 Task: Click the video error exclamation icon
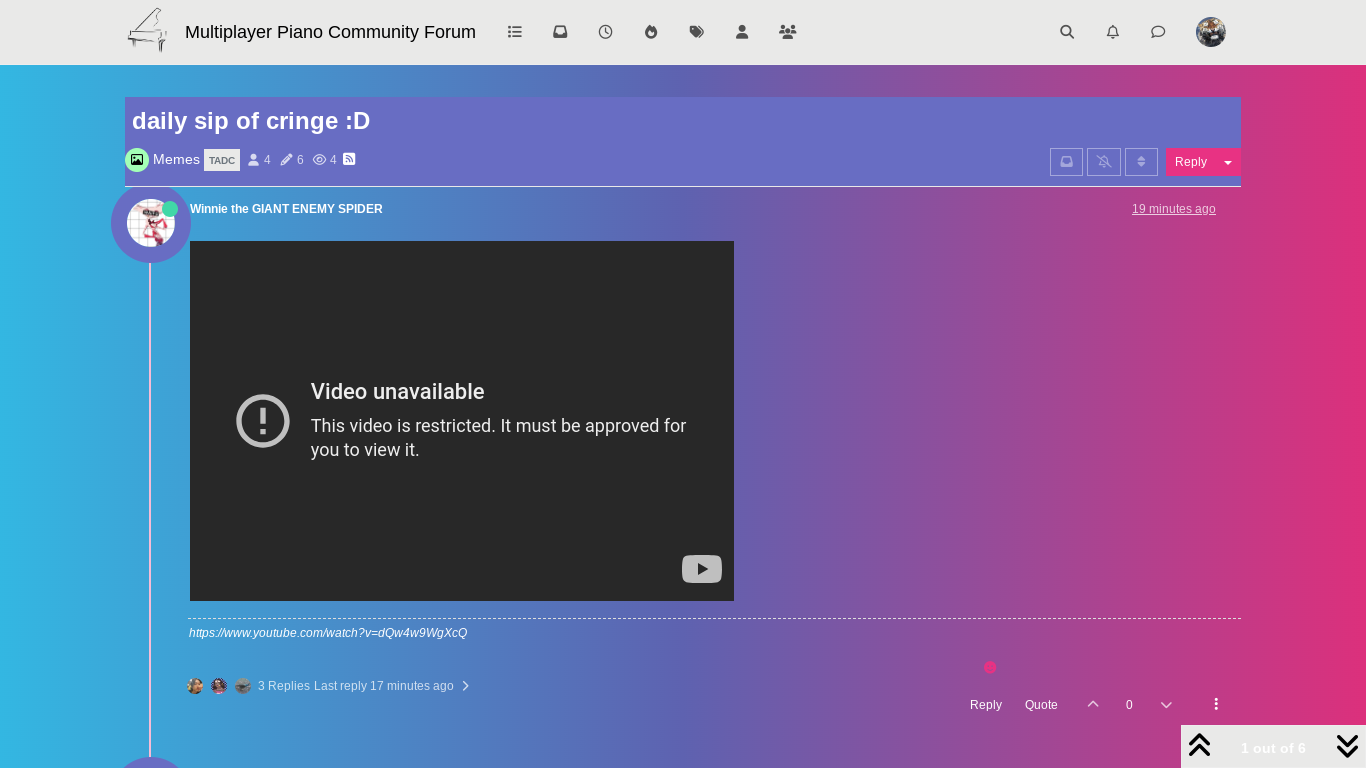[263, 421]
